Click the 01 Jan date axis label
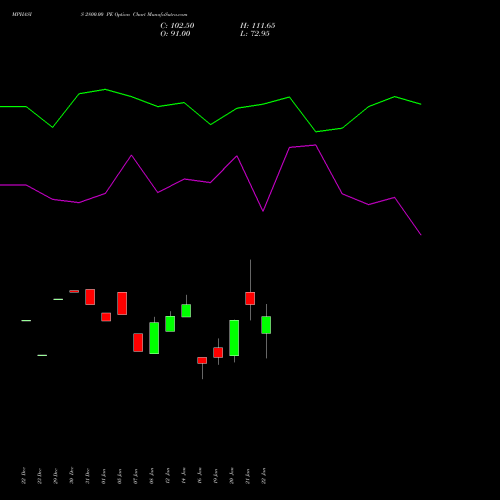 point(103,476)
